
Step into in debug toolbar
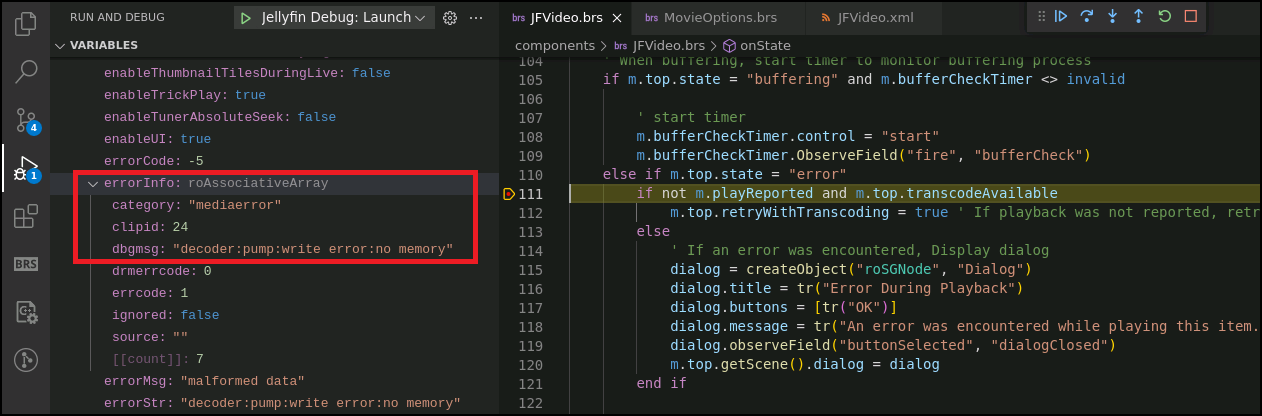coord(1112,16)
